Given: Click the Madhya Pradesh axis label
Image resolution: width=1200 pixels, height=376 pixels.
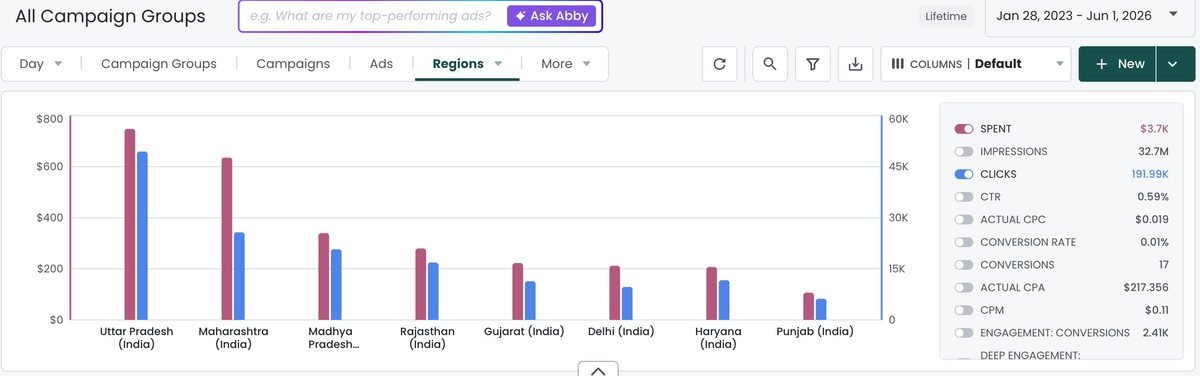Looking at the screenshot, I should (334, 337).
